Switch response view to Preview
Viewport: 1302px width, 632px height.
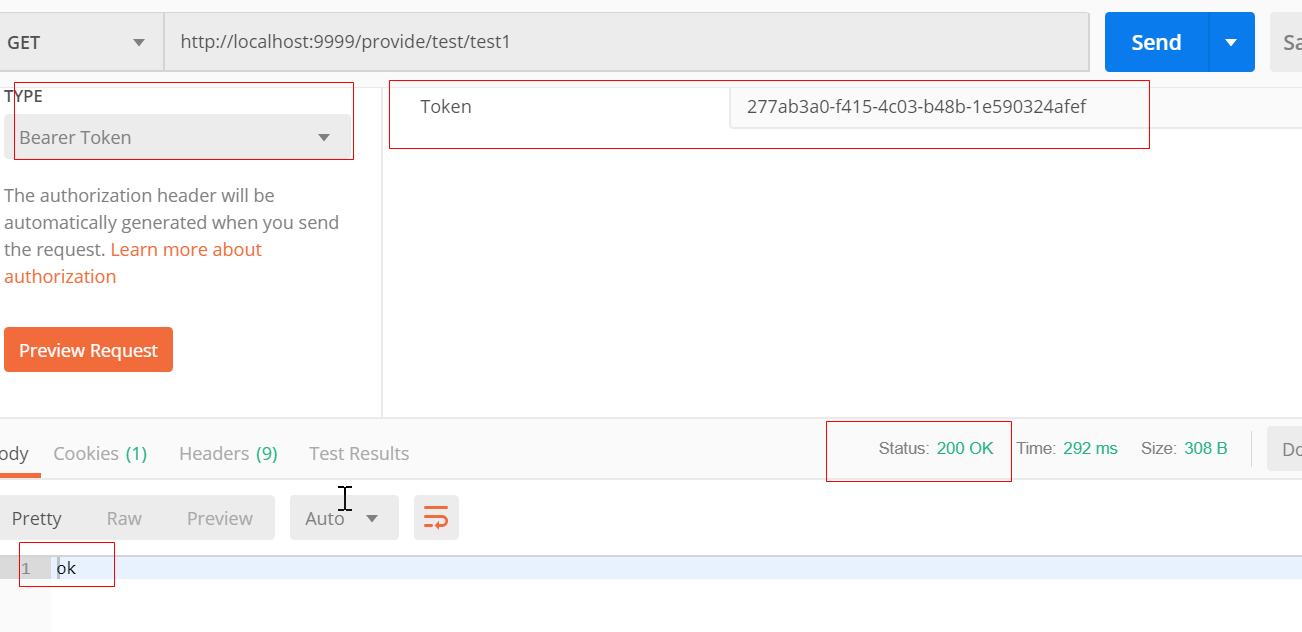coord(219,517)
